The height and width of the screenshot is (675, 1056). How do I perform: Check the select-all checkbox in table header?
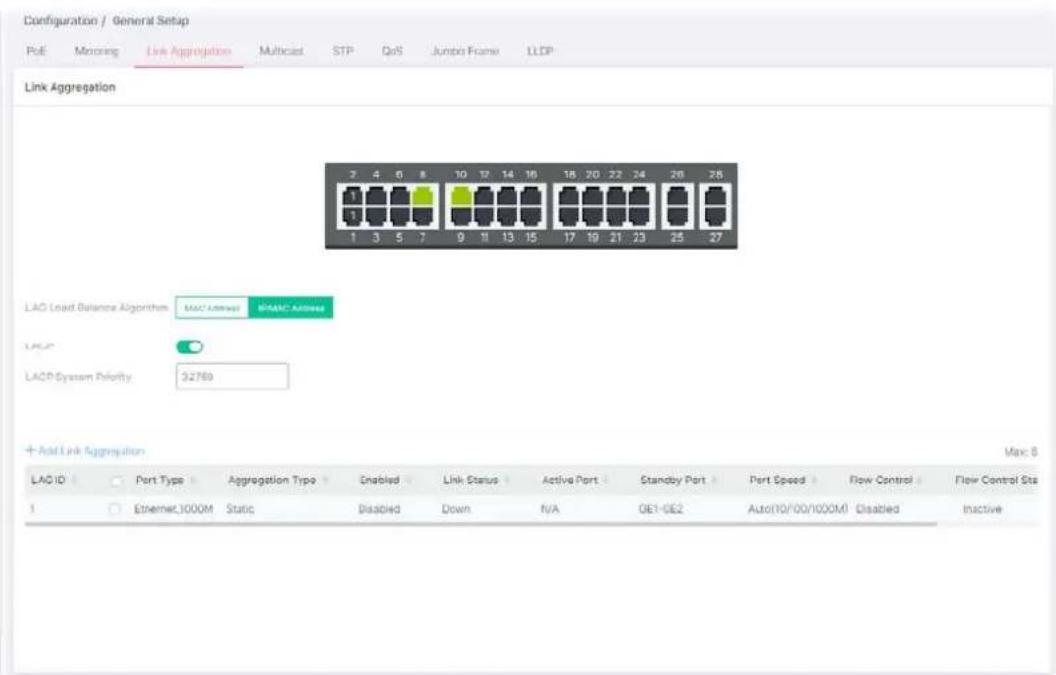pyautogui.click(x=116, y=480)
